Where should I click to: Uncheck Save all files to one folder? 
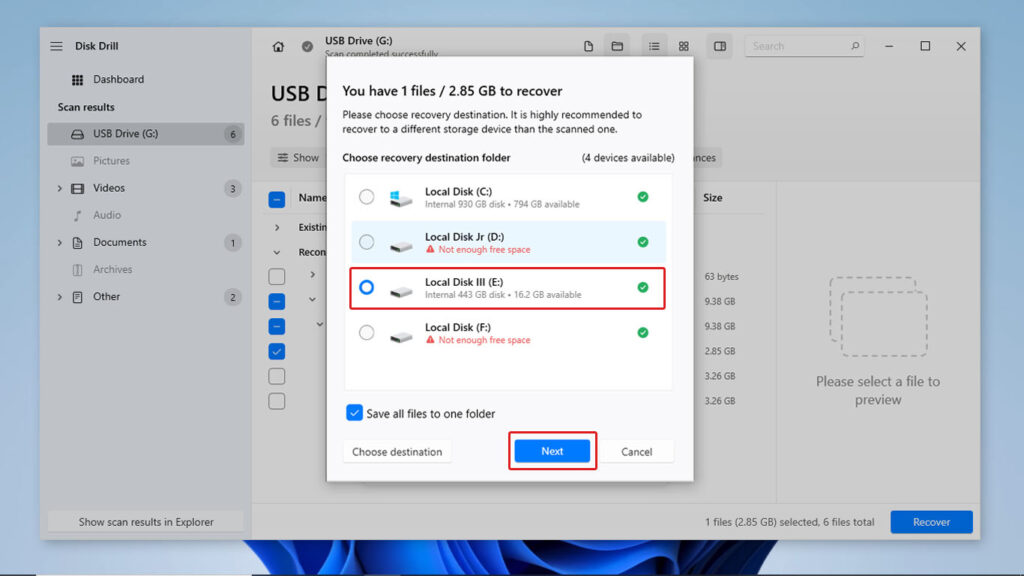tap(353, 413)
